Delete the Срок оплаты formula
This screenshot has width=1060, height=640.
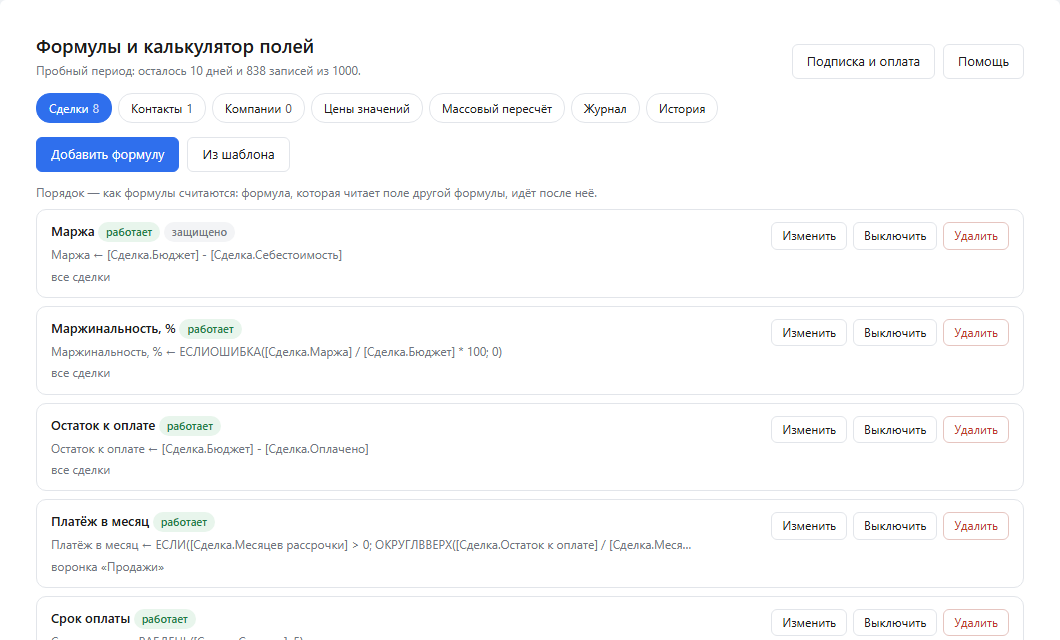tap(976, 623)
